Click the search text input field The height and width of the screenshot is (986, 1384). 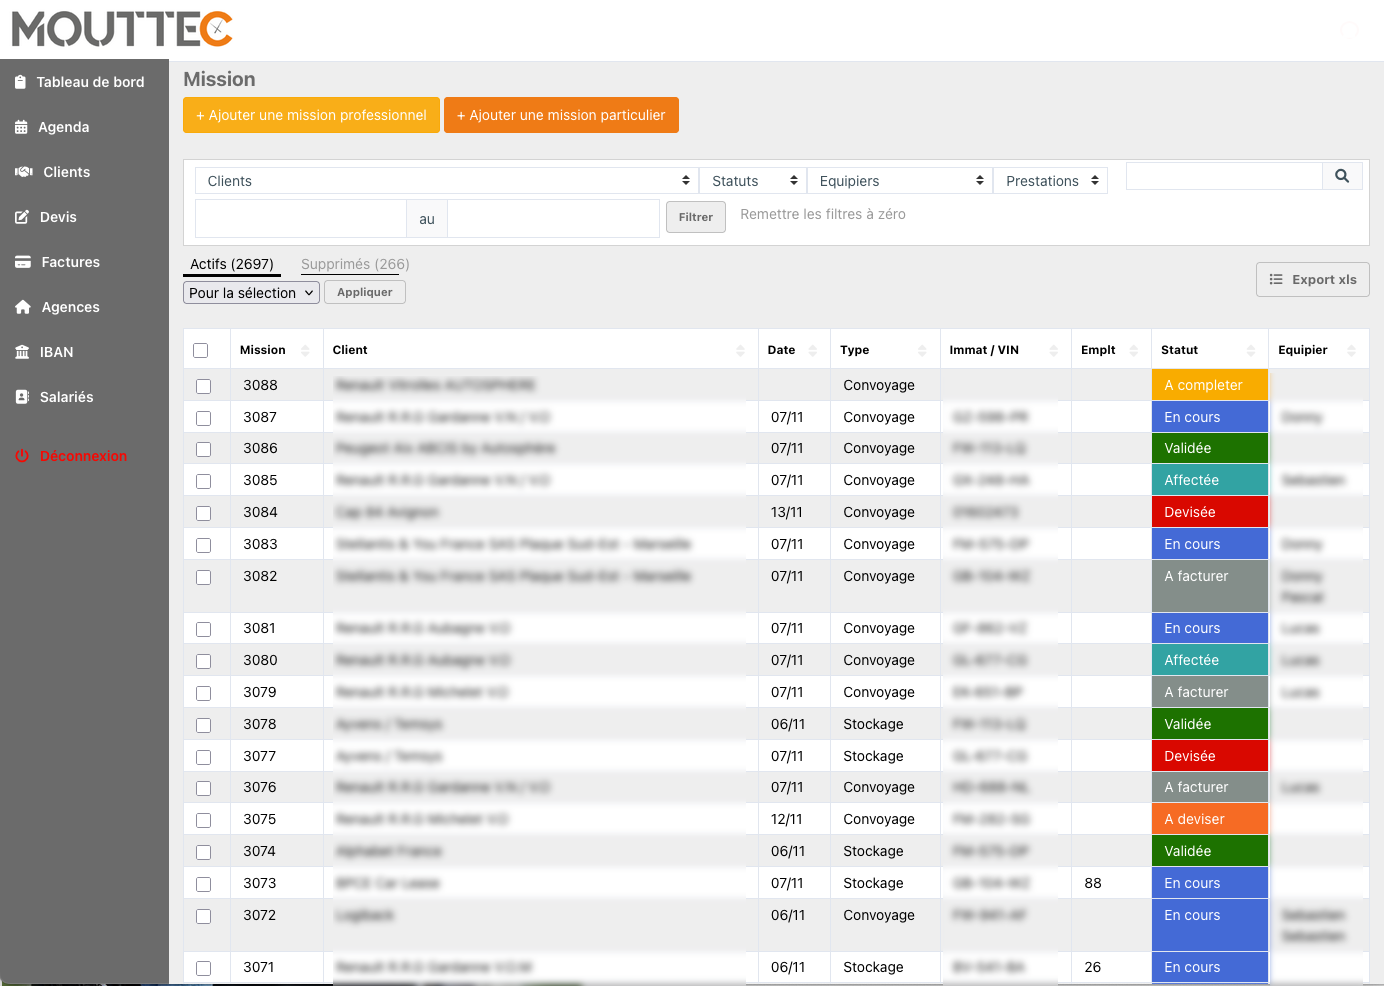point(1224,176)
